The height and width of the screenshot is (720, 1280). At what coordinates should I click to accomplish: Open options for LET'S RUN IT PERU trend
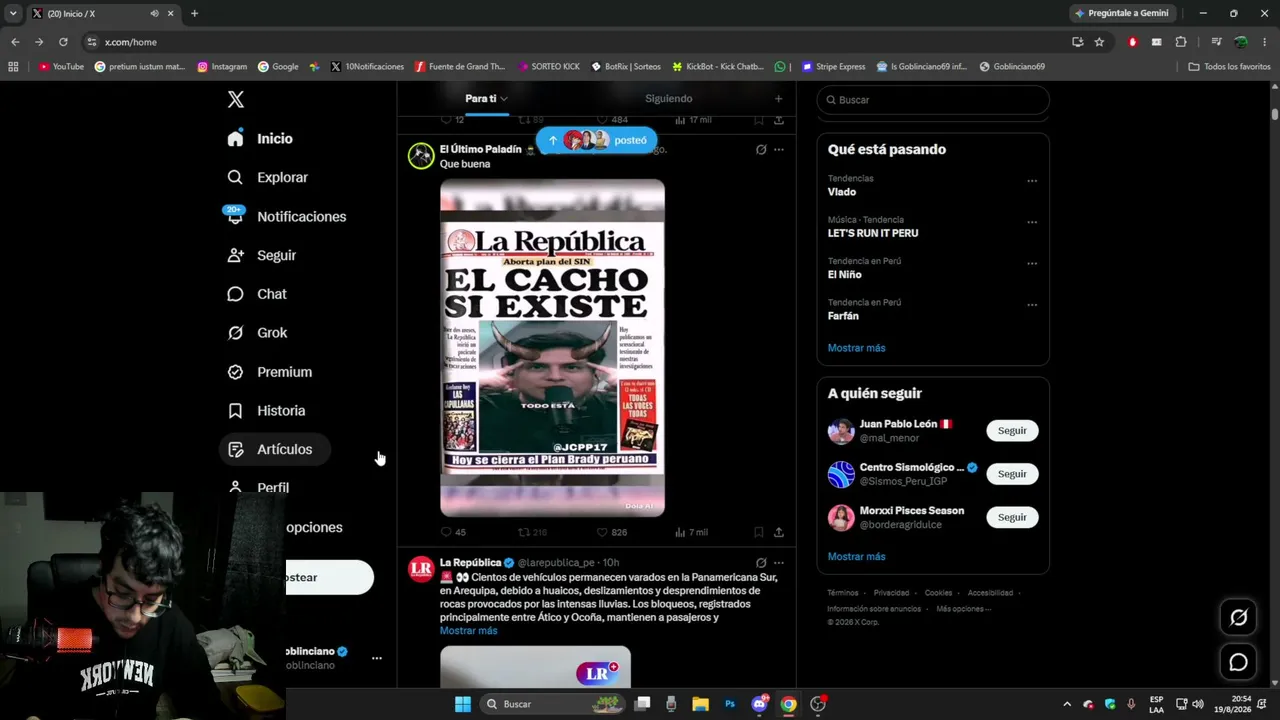point(1032,222)
